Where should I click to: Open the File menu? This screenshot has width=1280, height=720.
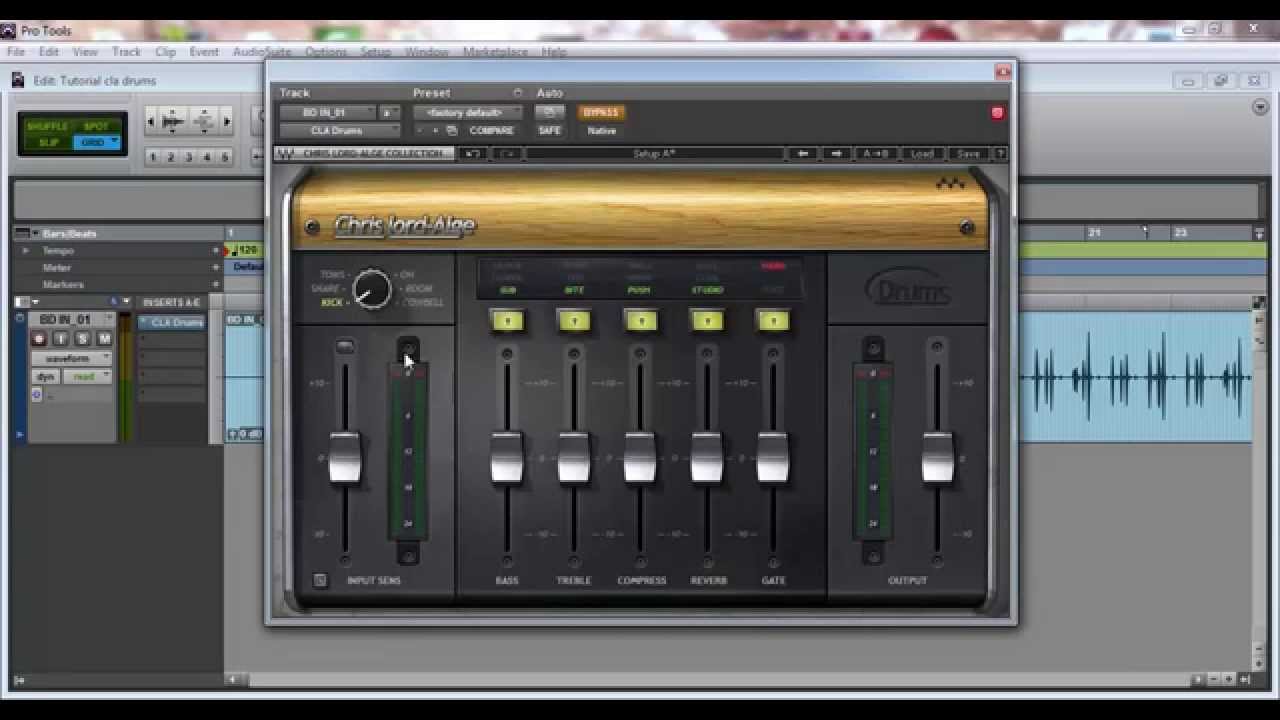click(16, 52)
